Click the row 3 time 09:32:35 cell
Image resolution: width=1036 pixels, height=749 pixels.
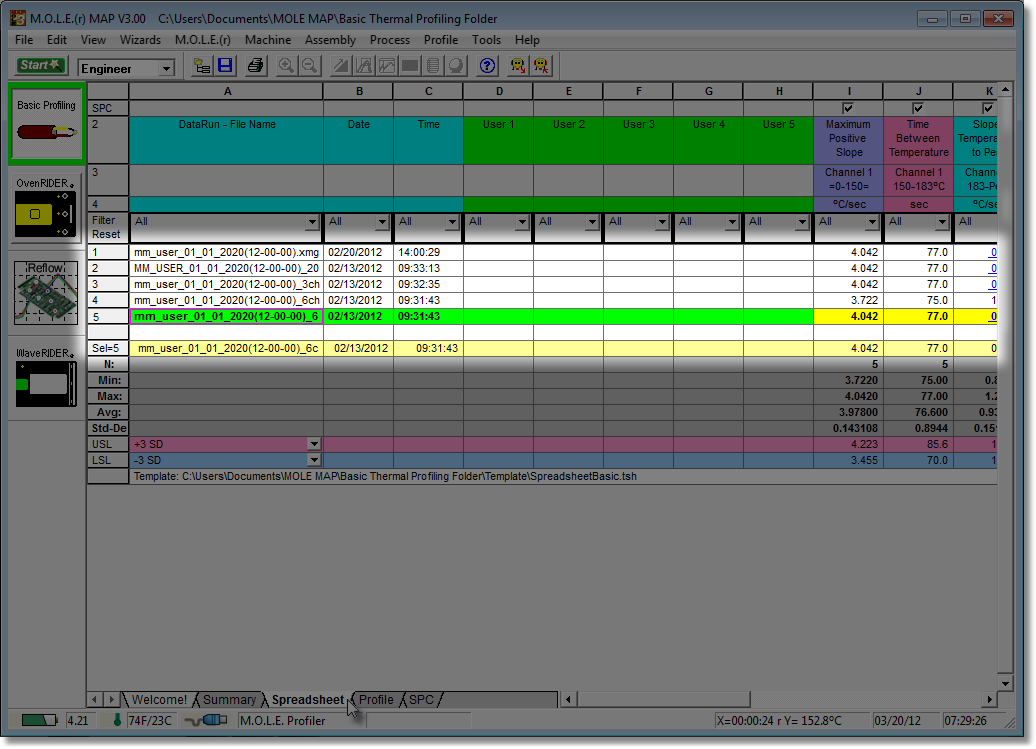(x=428, y=284)
